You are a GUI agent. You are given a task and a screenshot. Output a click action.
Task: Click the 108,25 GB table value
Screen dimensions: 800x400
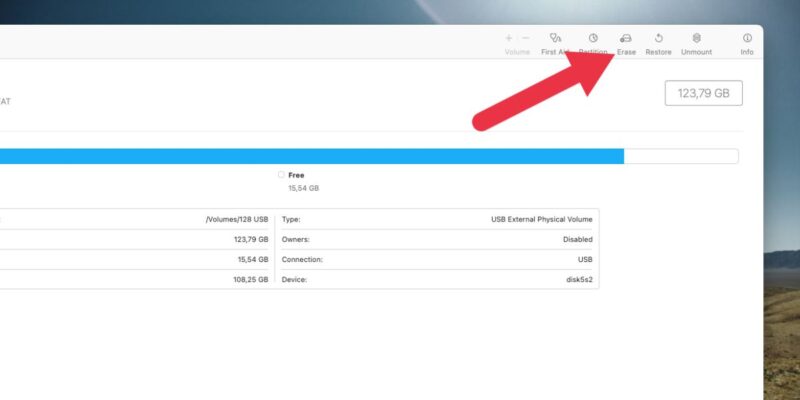click(251, 280)
